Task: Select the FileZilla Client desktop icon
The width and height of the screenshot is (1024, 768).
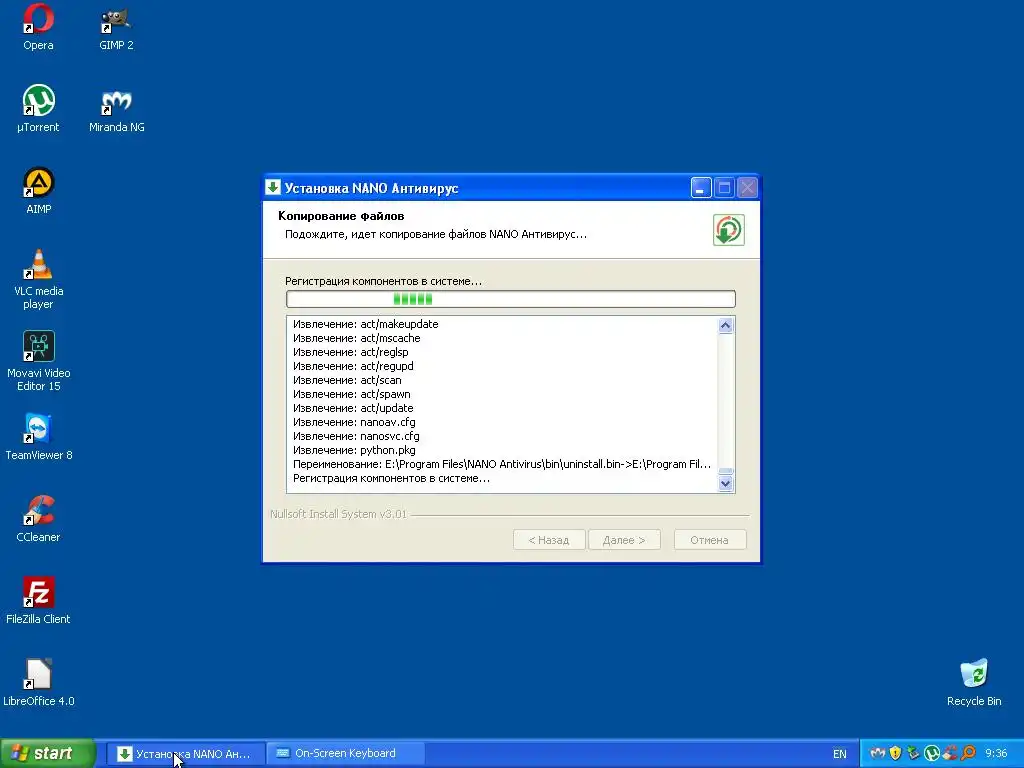Action: pos(38,601)
